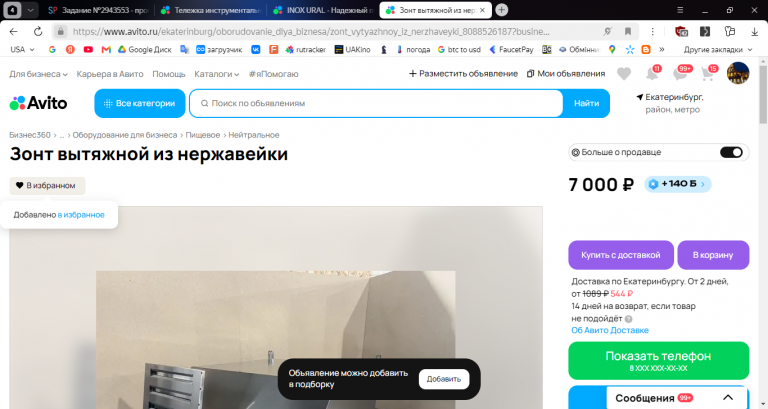Open Avito notifications bell icon

(x=652, y=74)
